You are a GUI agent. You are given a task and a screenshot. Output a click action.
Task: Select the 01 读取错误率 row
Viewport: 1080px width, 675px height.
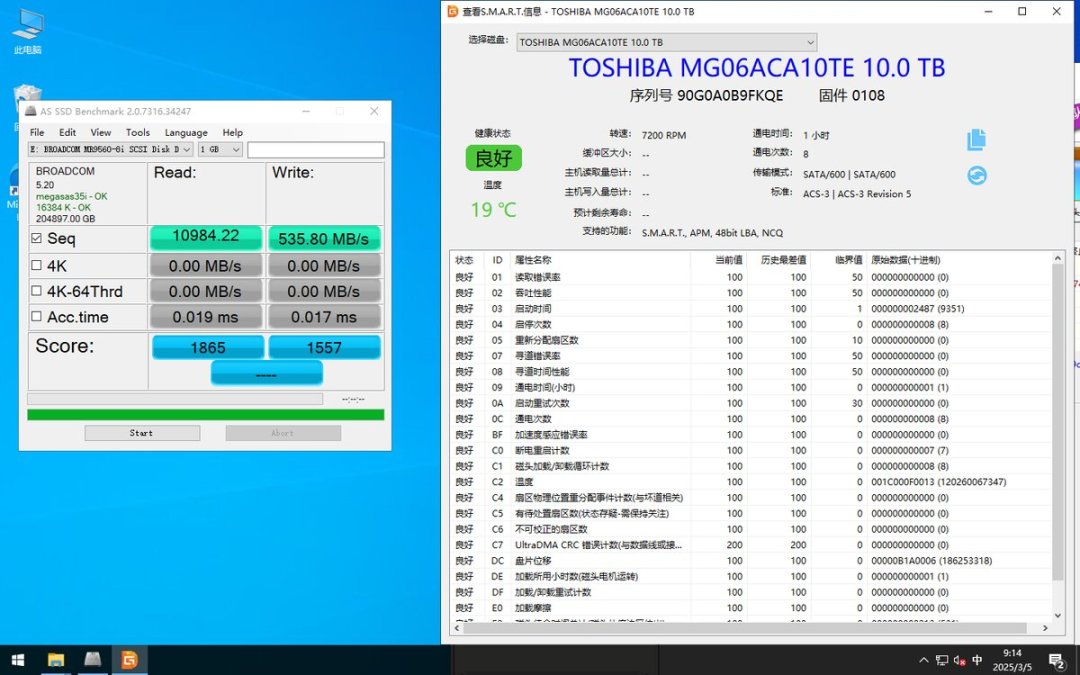click(751, 277)
